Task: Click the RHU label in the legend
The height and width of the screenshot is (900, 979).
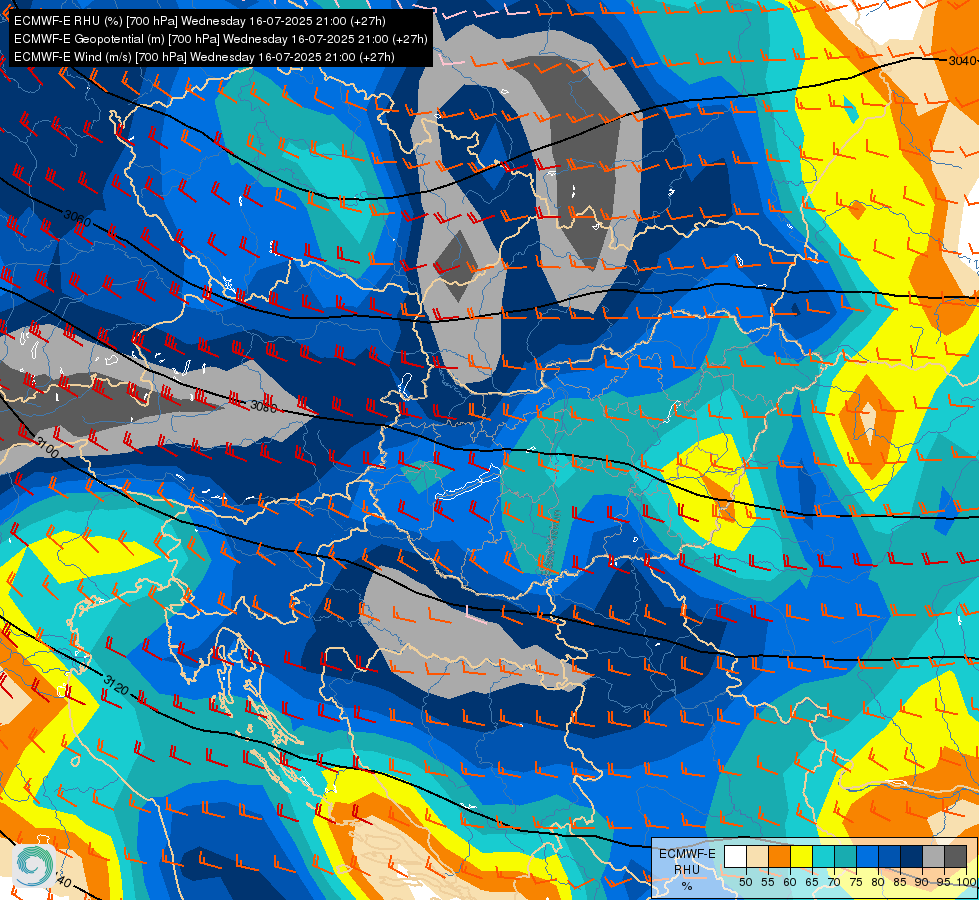Action: pos(687,869)
